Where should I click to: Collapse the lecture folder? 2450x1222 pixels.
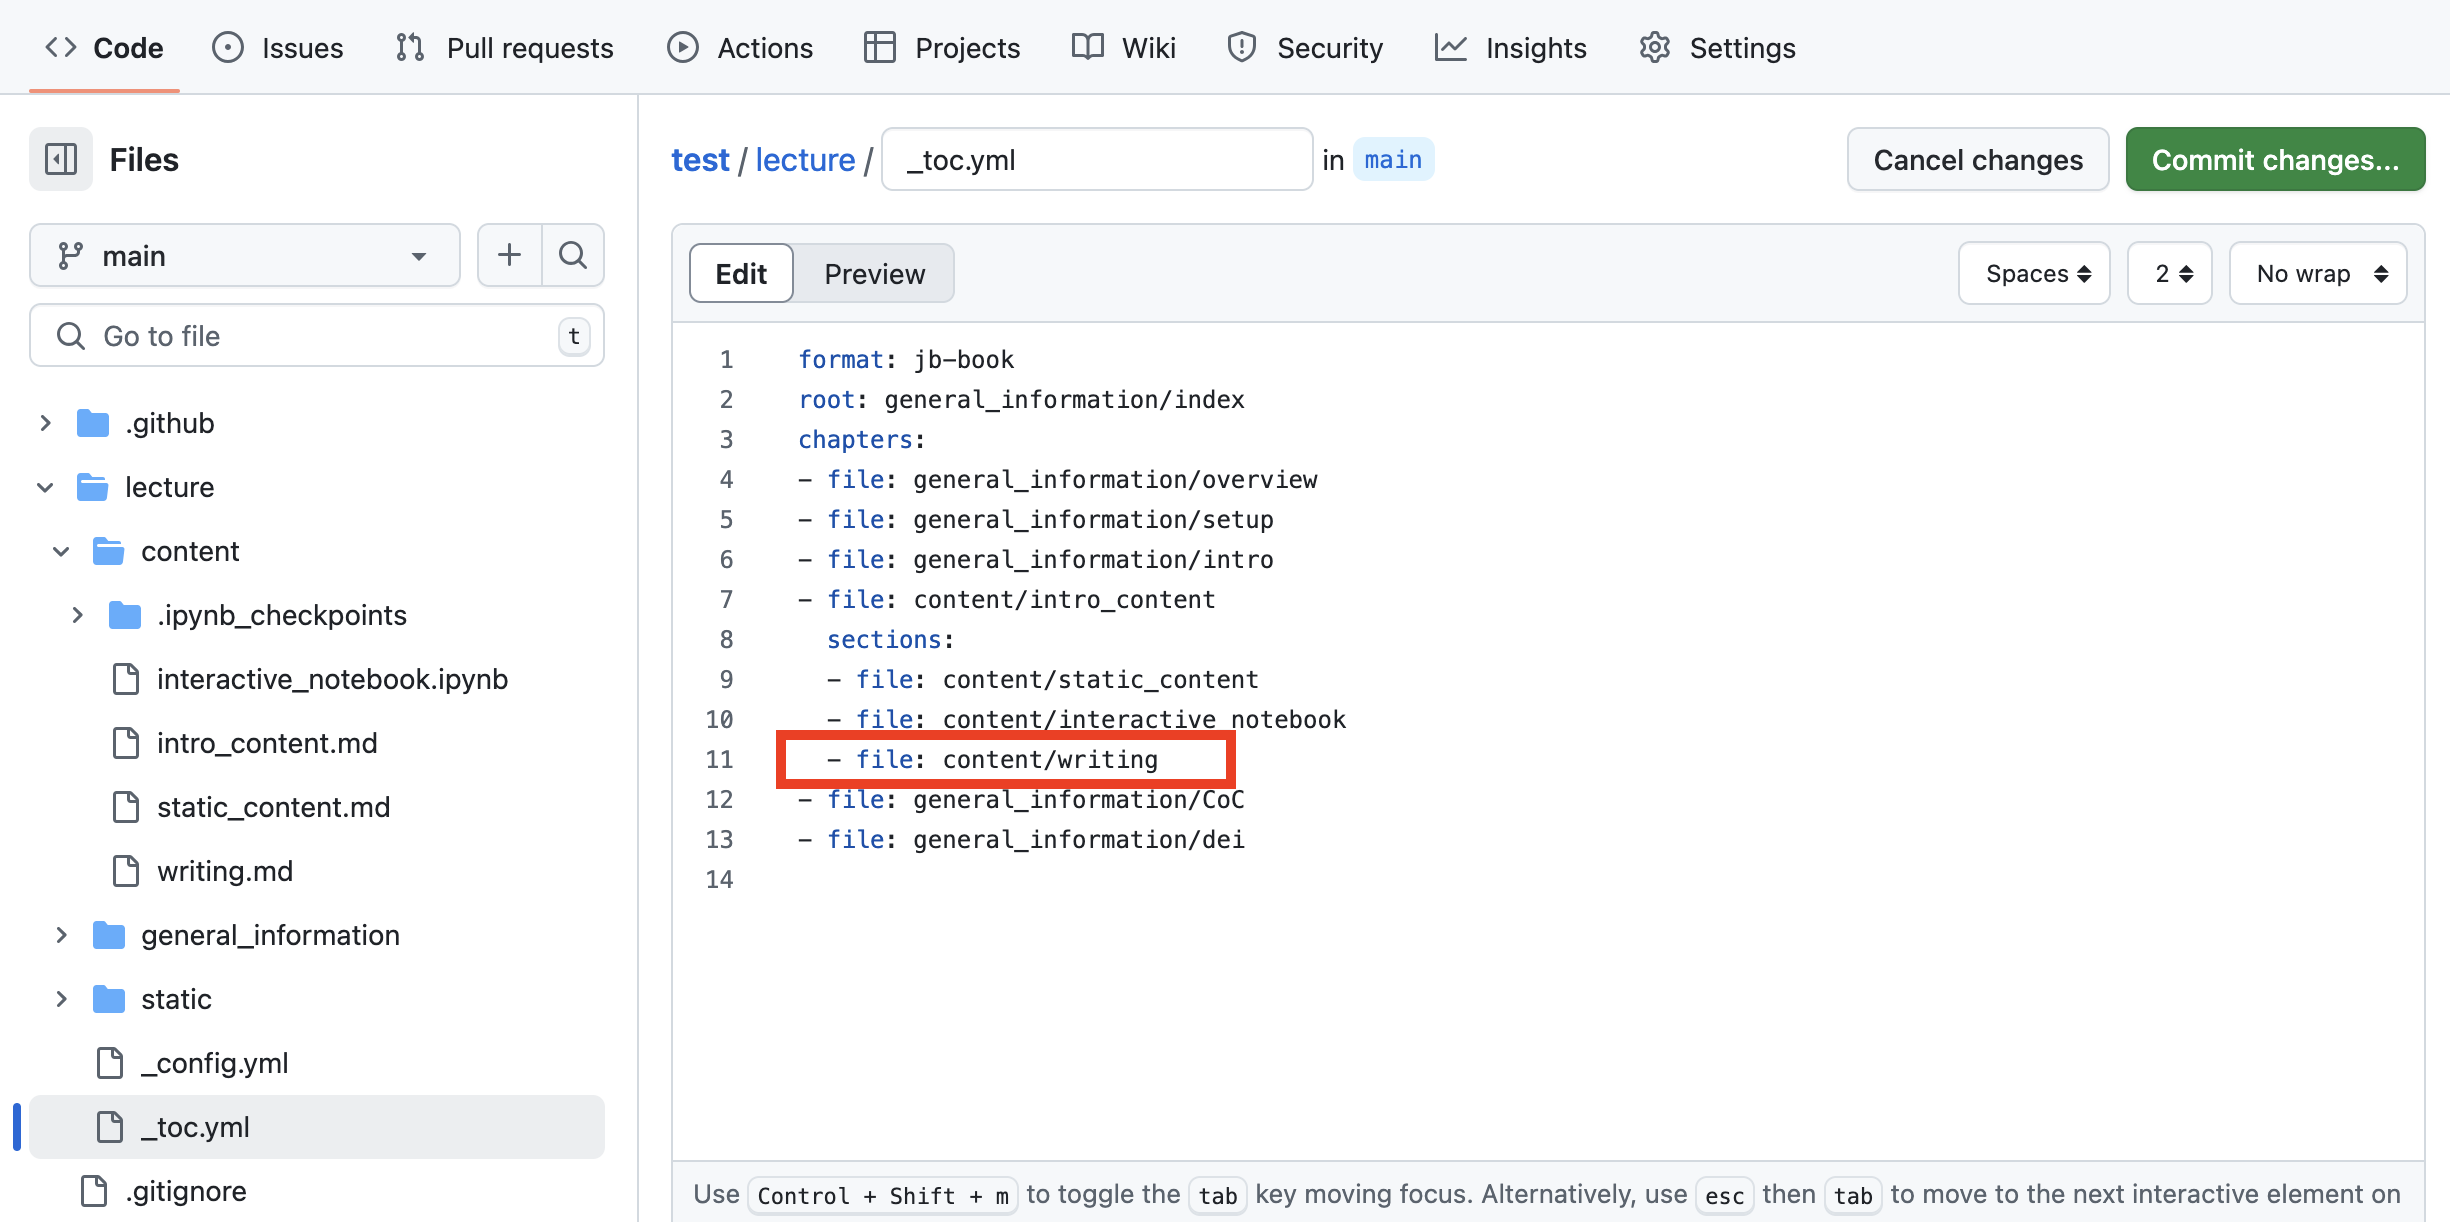[45, 487]
